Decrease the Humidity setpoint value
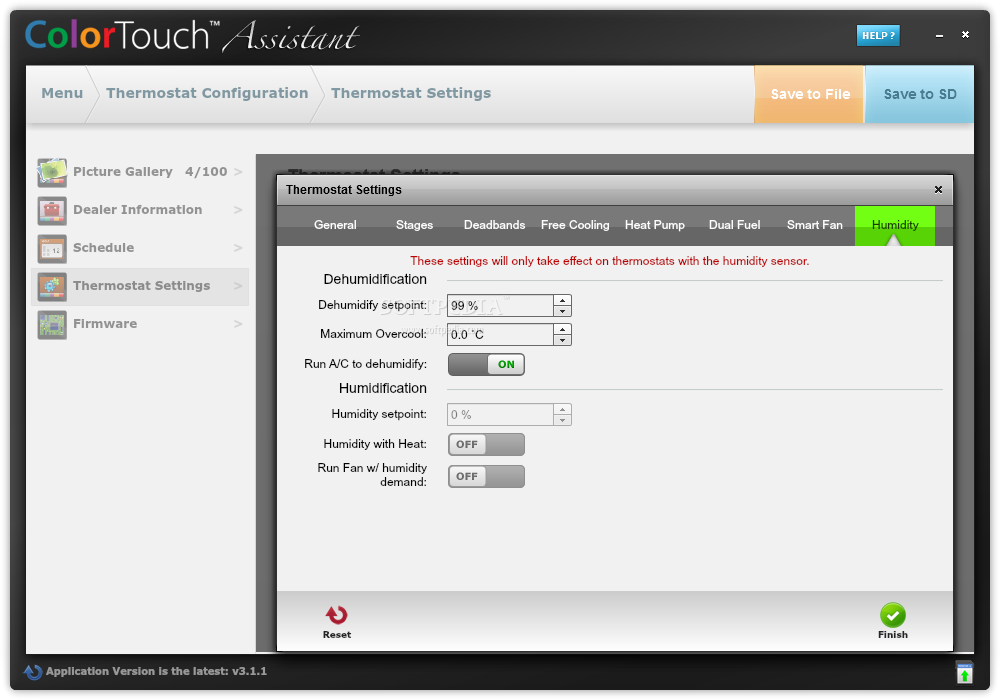 click(562, 420)
